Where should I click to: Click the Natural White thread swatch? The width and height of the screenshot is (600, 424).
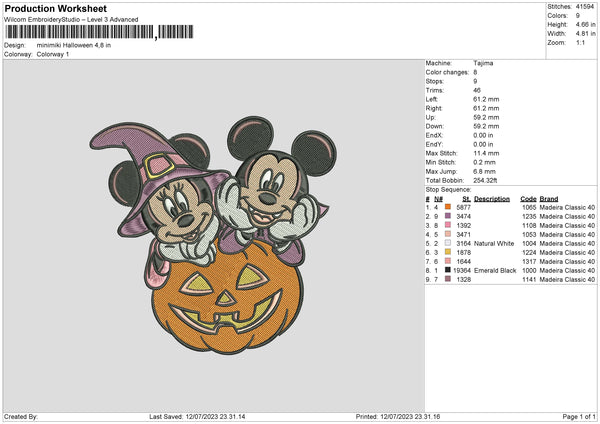tap(448, 243)
